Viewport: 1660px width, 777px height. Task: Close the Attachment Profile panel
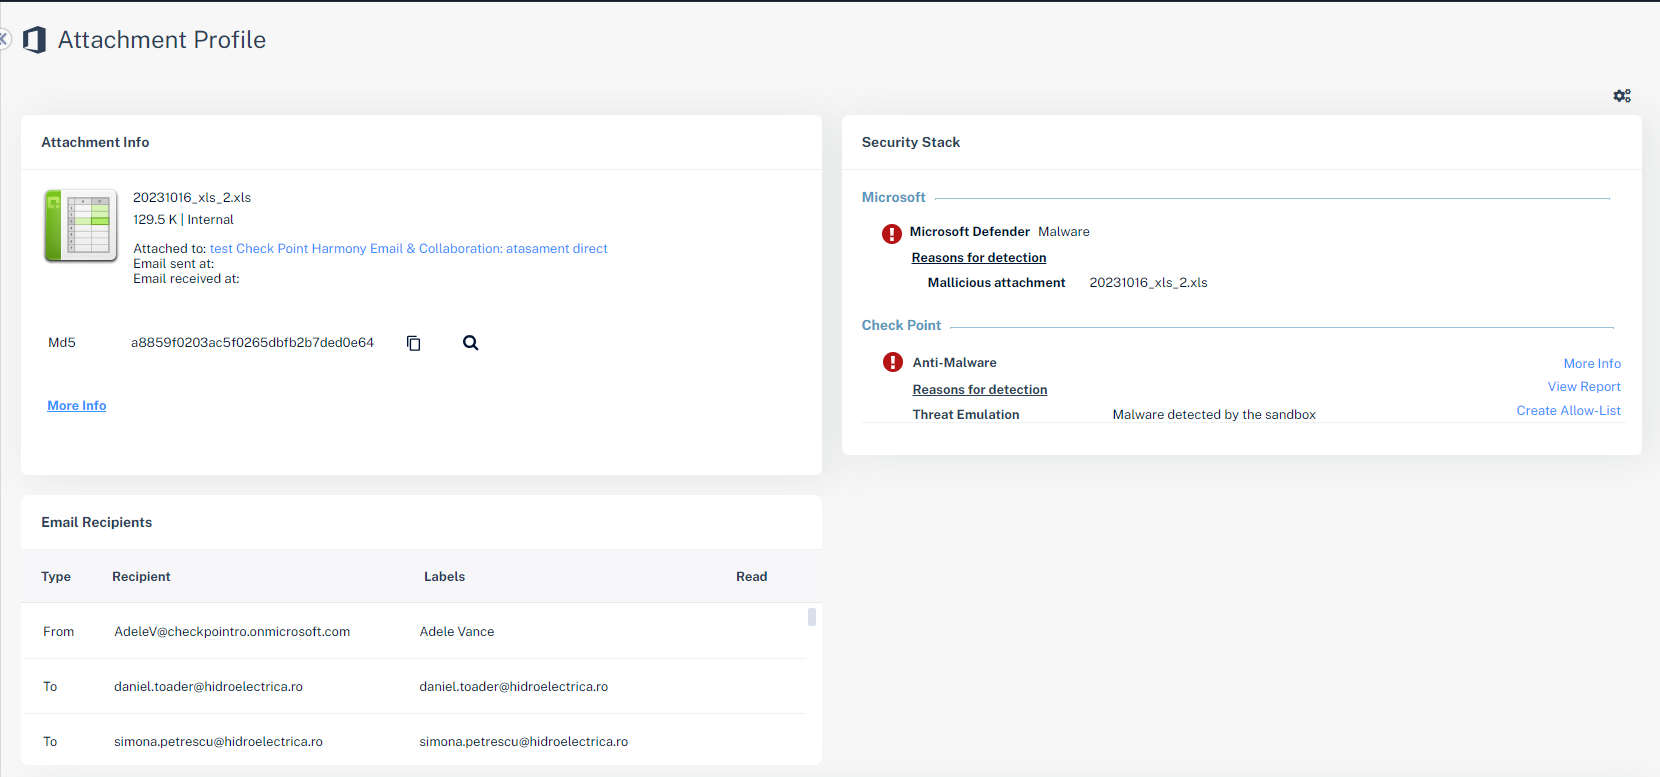pyautogui.click(x=4, y=39)
